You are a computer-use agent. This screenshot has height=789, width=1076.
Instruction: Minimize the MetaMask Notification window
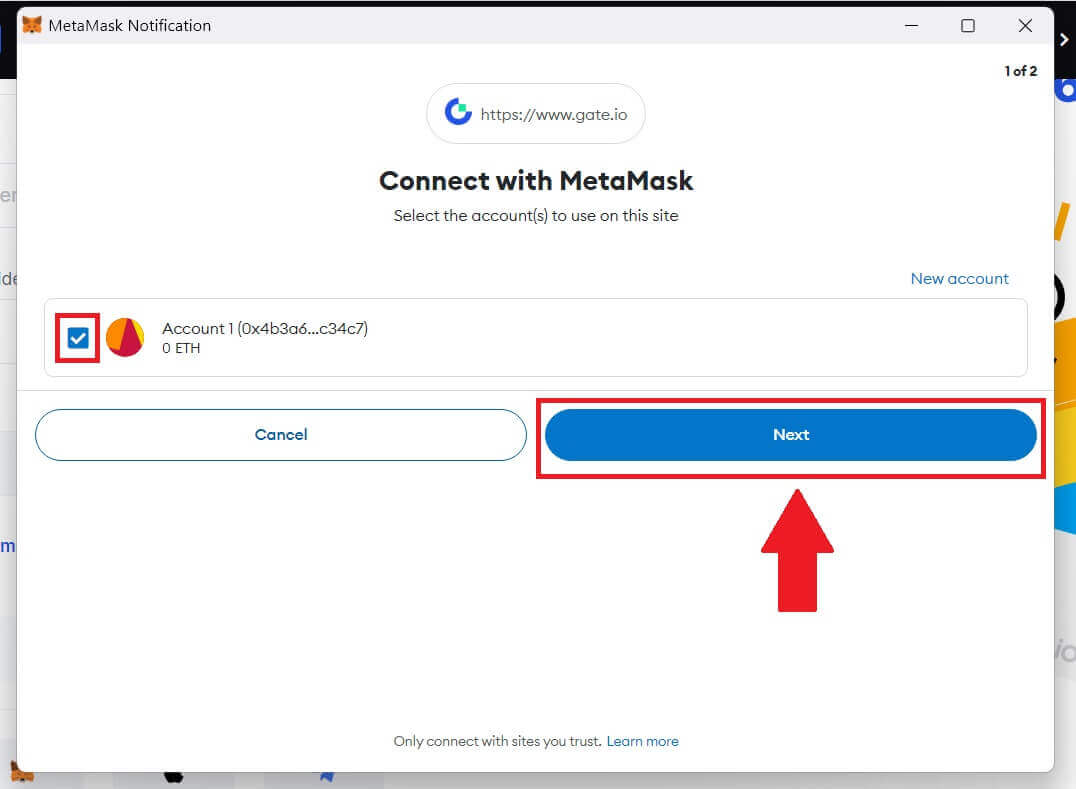pyautogui.click(x=911, y=25)
